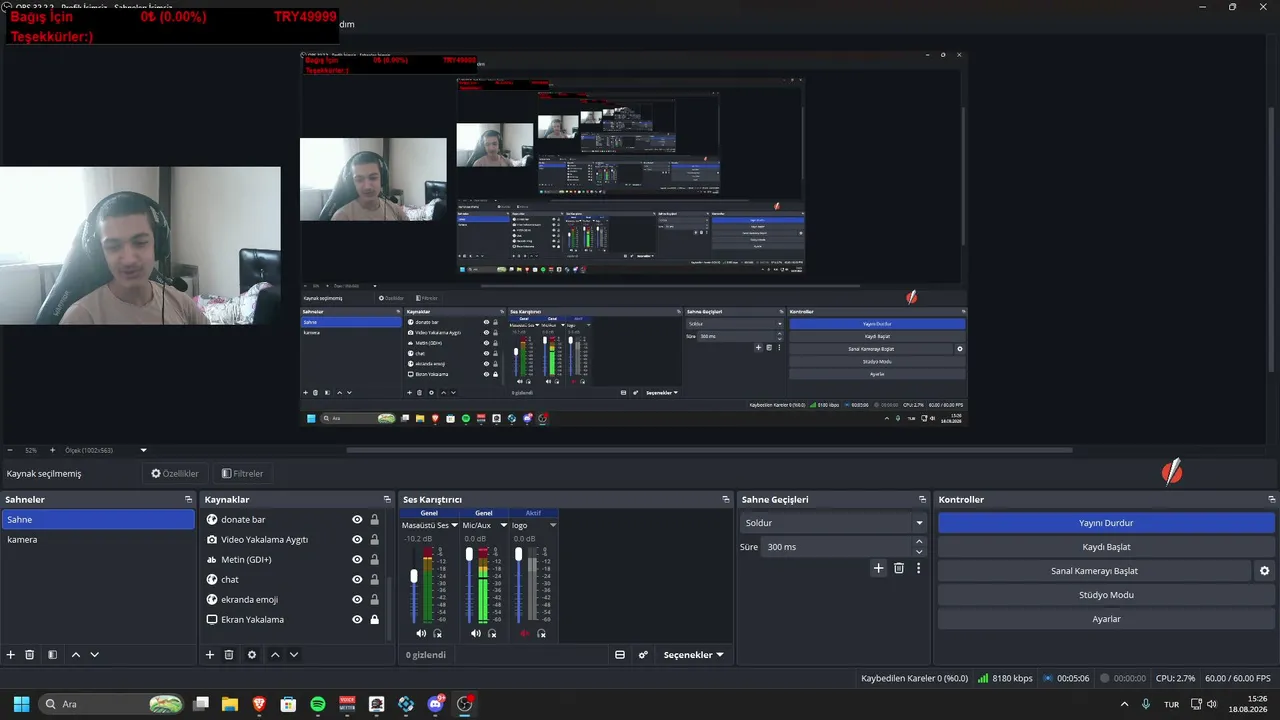The image size is (1280, 720).
Task: Open advanced audio properties gears icon
Action: [643, 655]
